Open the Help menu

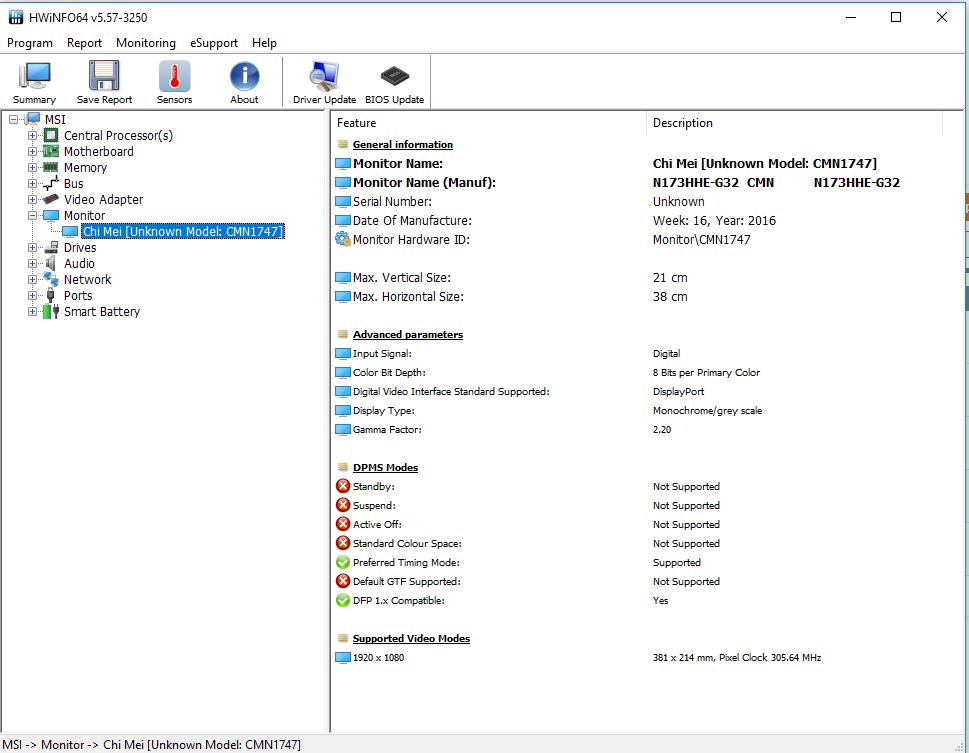264,43
